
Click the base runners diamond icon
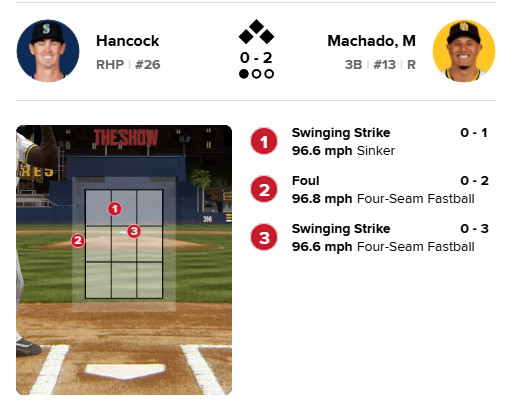[256, 32]
